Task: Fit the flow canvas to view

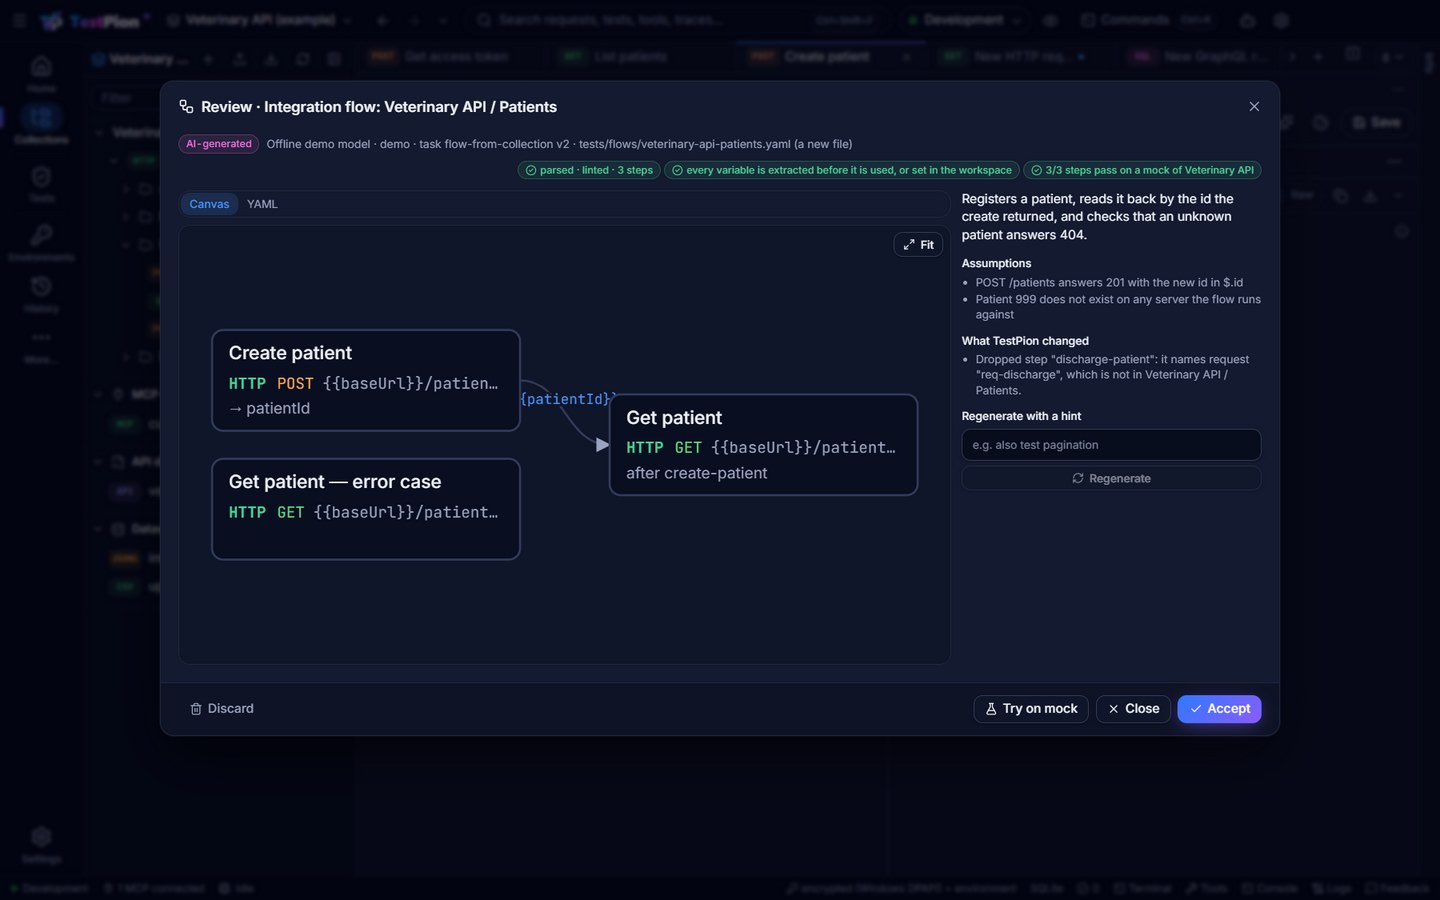Action: 918,245
